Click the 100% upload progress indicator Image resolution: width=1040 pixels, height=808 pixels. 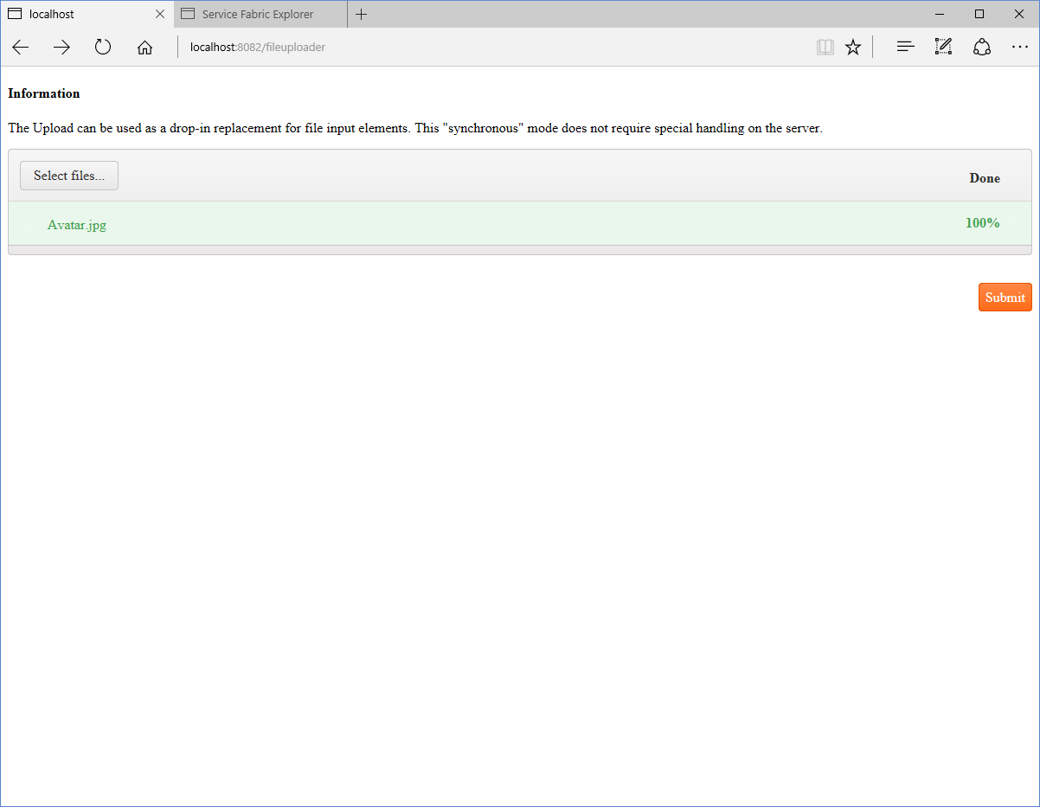tap(982, 223)
